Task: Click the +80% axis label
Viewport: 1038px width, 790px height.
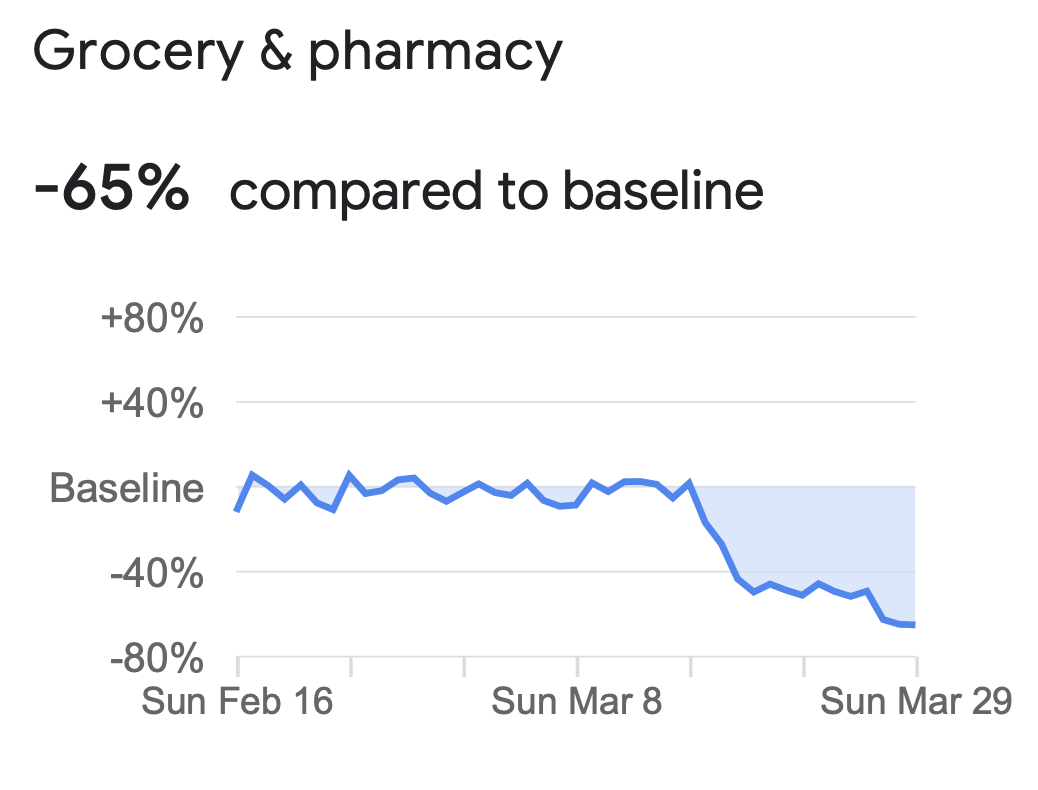Action: [152, 319]
